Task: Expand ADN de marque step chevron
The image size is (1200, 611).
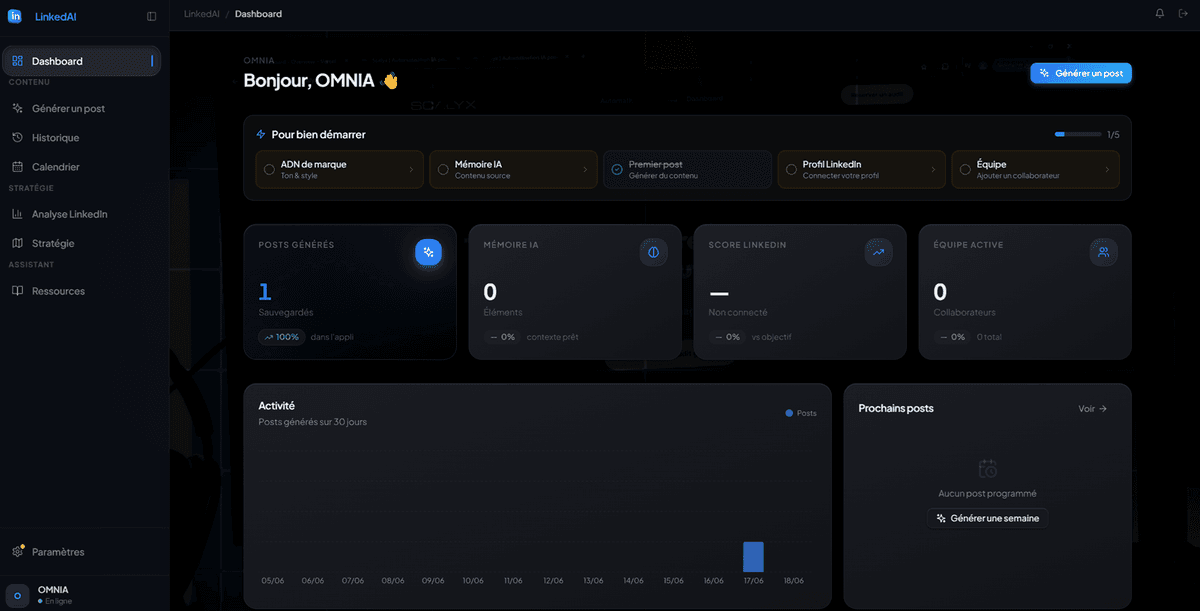Action: click(411, 170)
